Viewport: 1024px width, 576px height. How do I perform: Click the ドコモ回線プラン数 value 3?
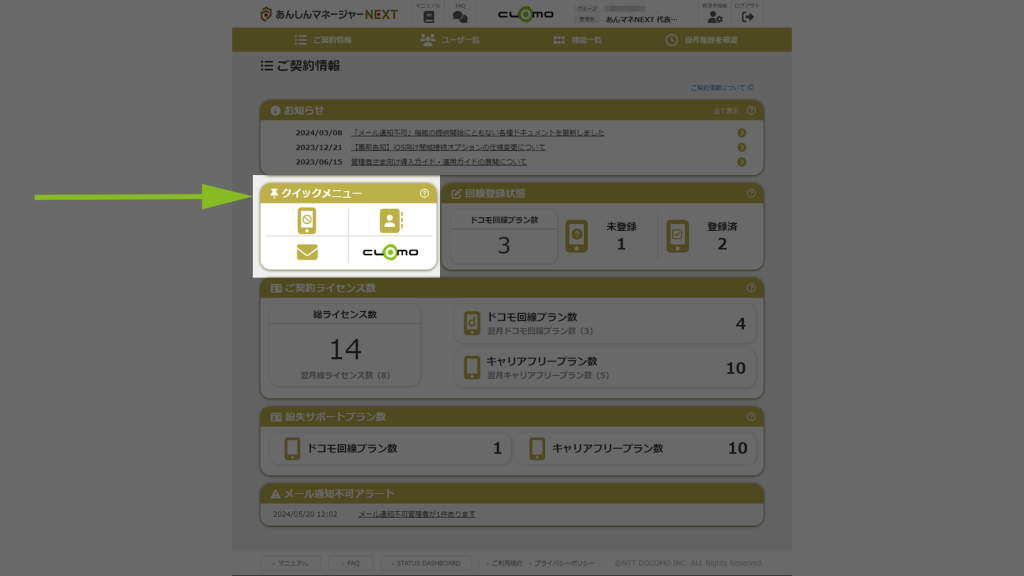click(x=504, y=246)
